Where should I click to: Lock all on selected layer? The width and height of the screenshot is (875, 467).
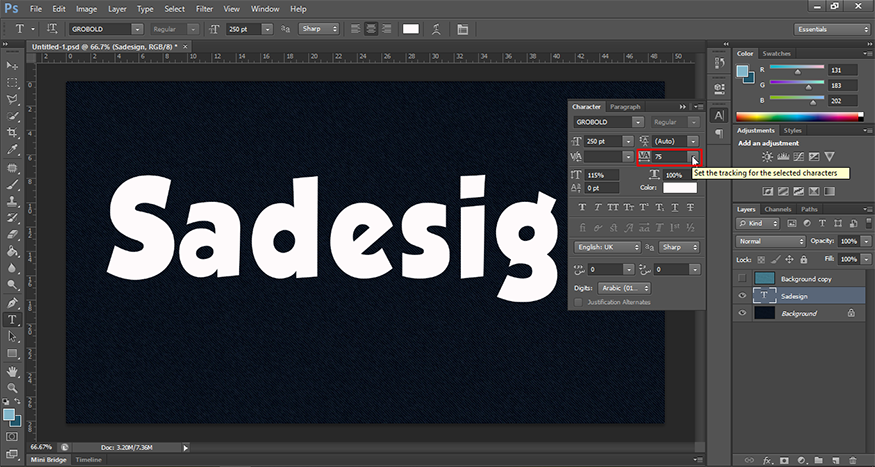click(804, 259)
